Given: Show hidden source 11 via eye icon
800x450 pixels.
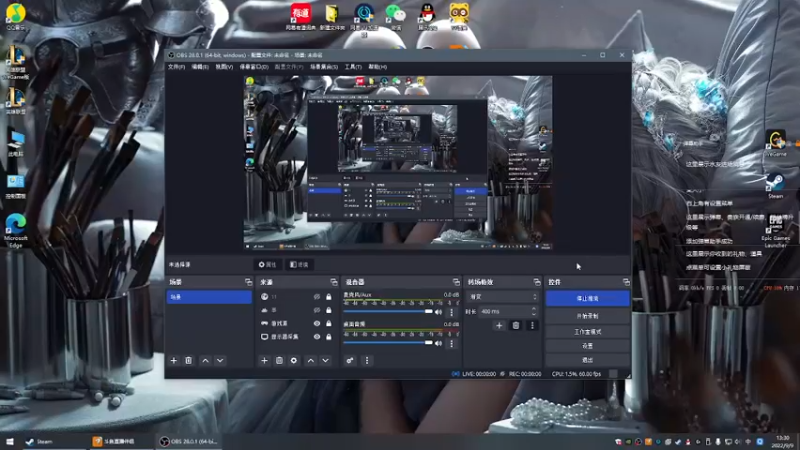Looking at the screenshot, I should [317, 296].
